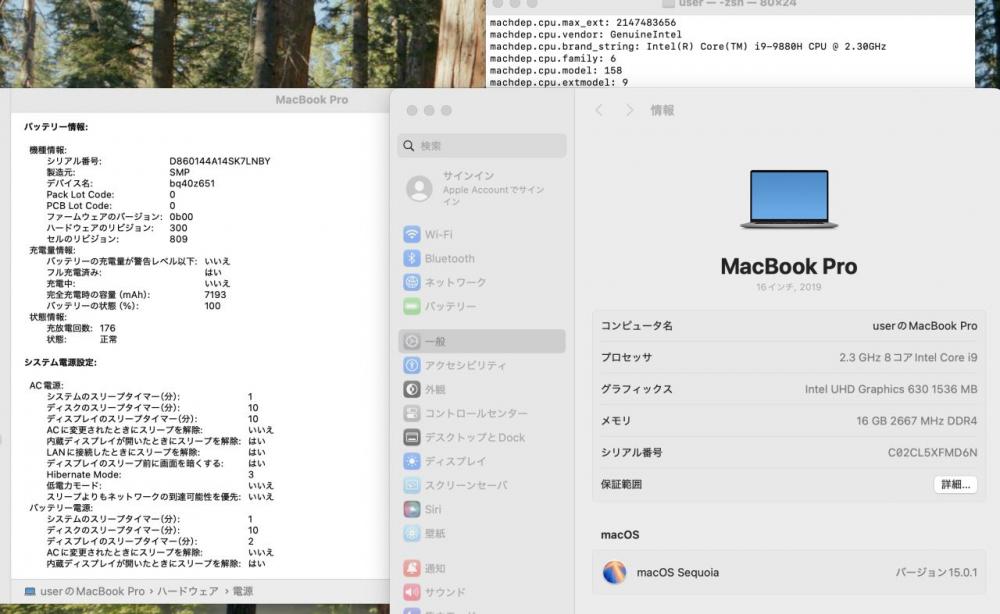
Task: Click machdep.cpu.vendor line in Terminal
Action: [585, 34]
